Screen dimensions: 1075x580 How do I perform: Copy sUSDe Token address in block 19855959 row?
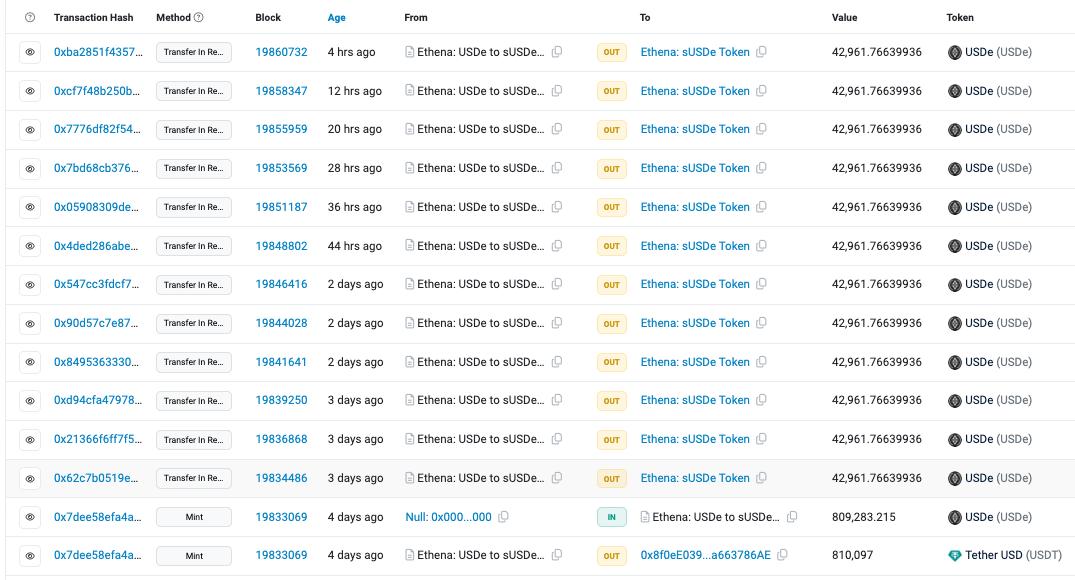[761, 130]
